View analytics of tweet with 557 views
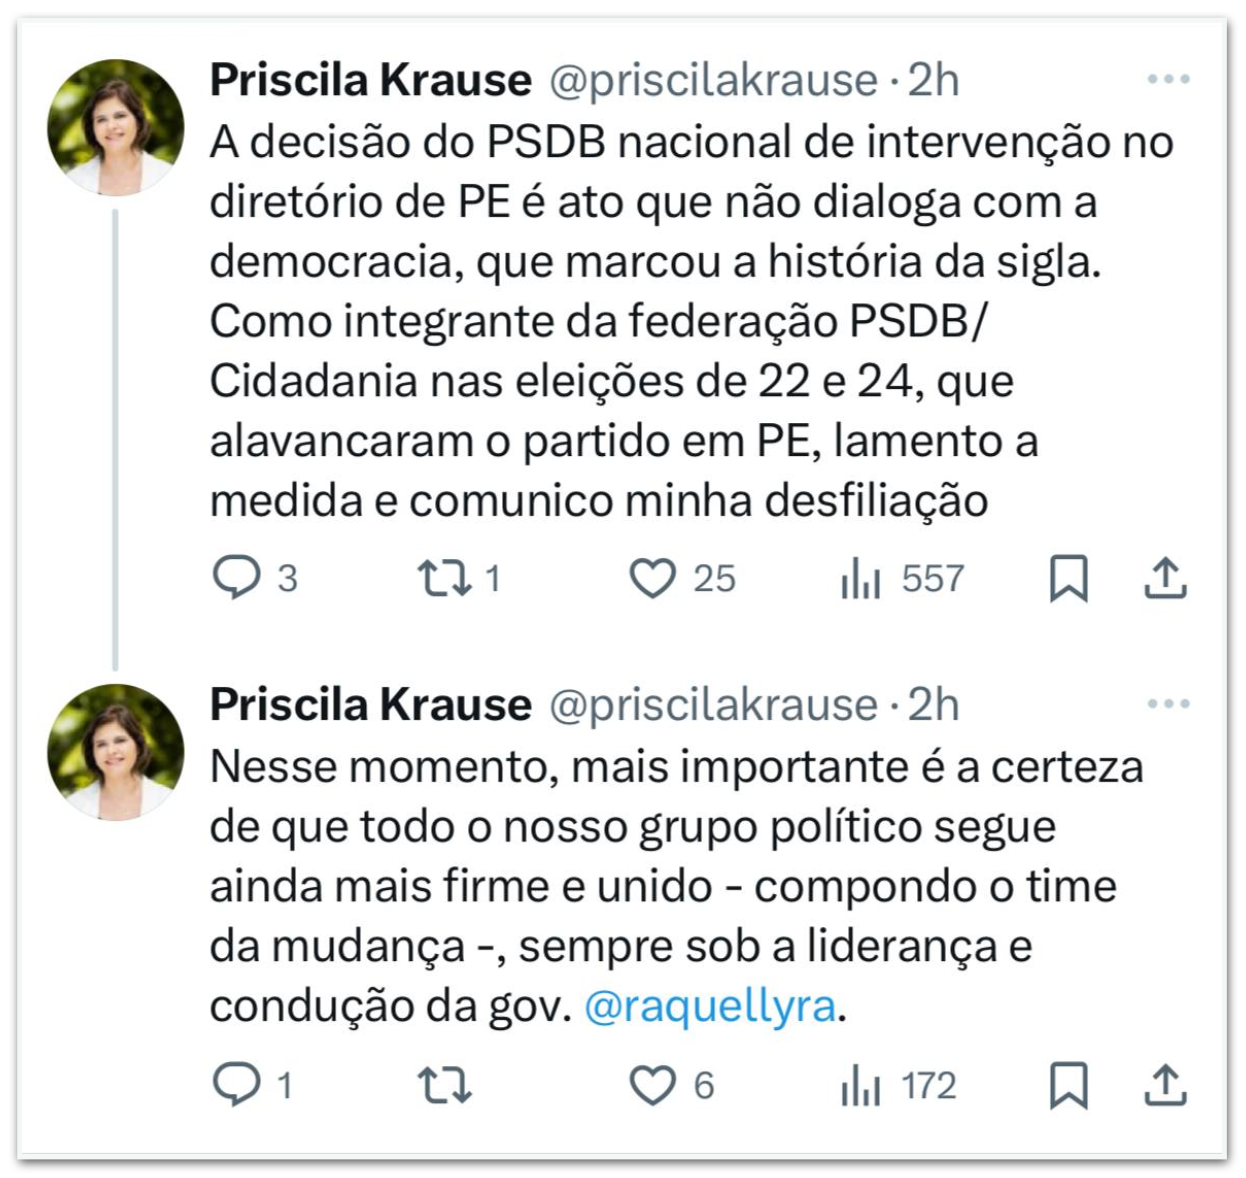 click(860, 578)
